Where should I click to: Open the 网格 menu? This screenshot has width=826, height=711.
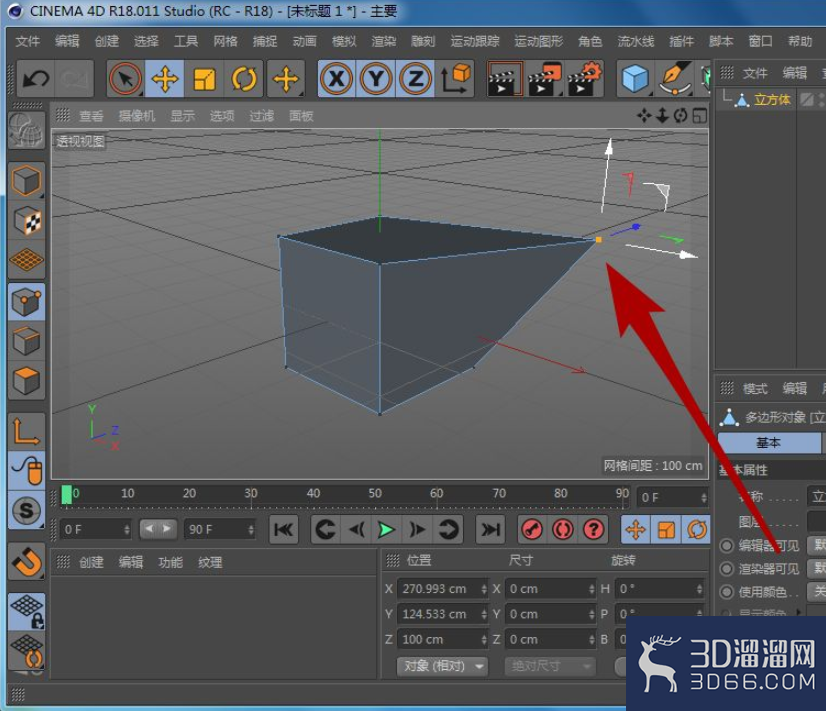225,41
